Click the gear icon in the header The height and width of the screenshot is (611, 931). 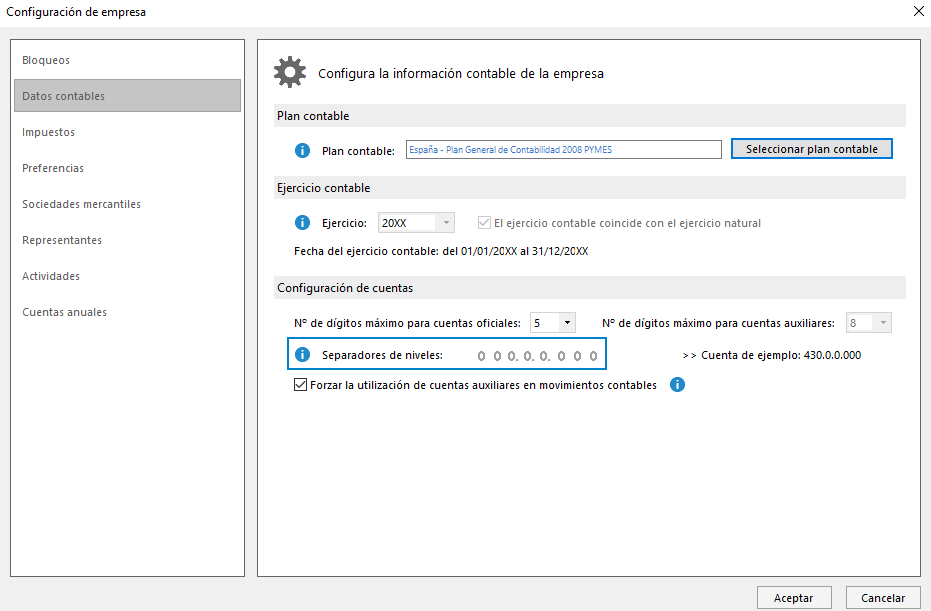tap(290, 72)
